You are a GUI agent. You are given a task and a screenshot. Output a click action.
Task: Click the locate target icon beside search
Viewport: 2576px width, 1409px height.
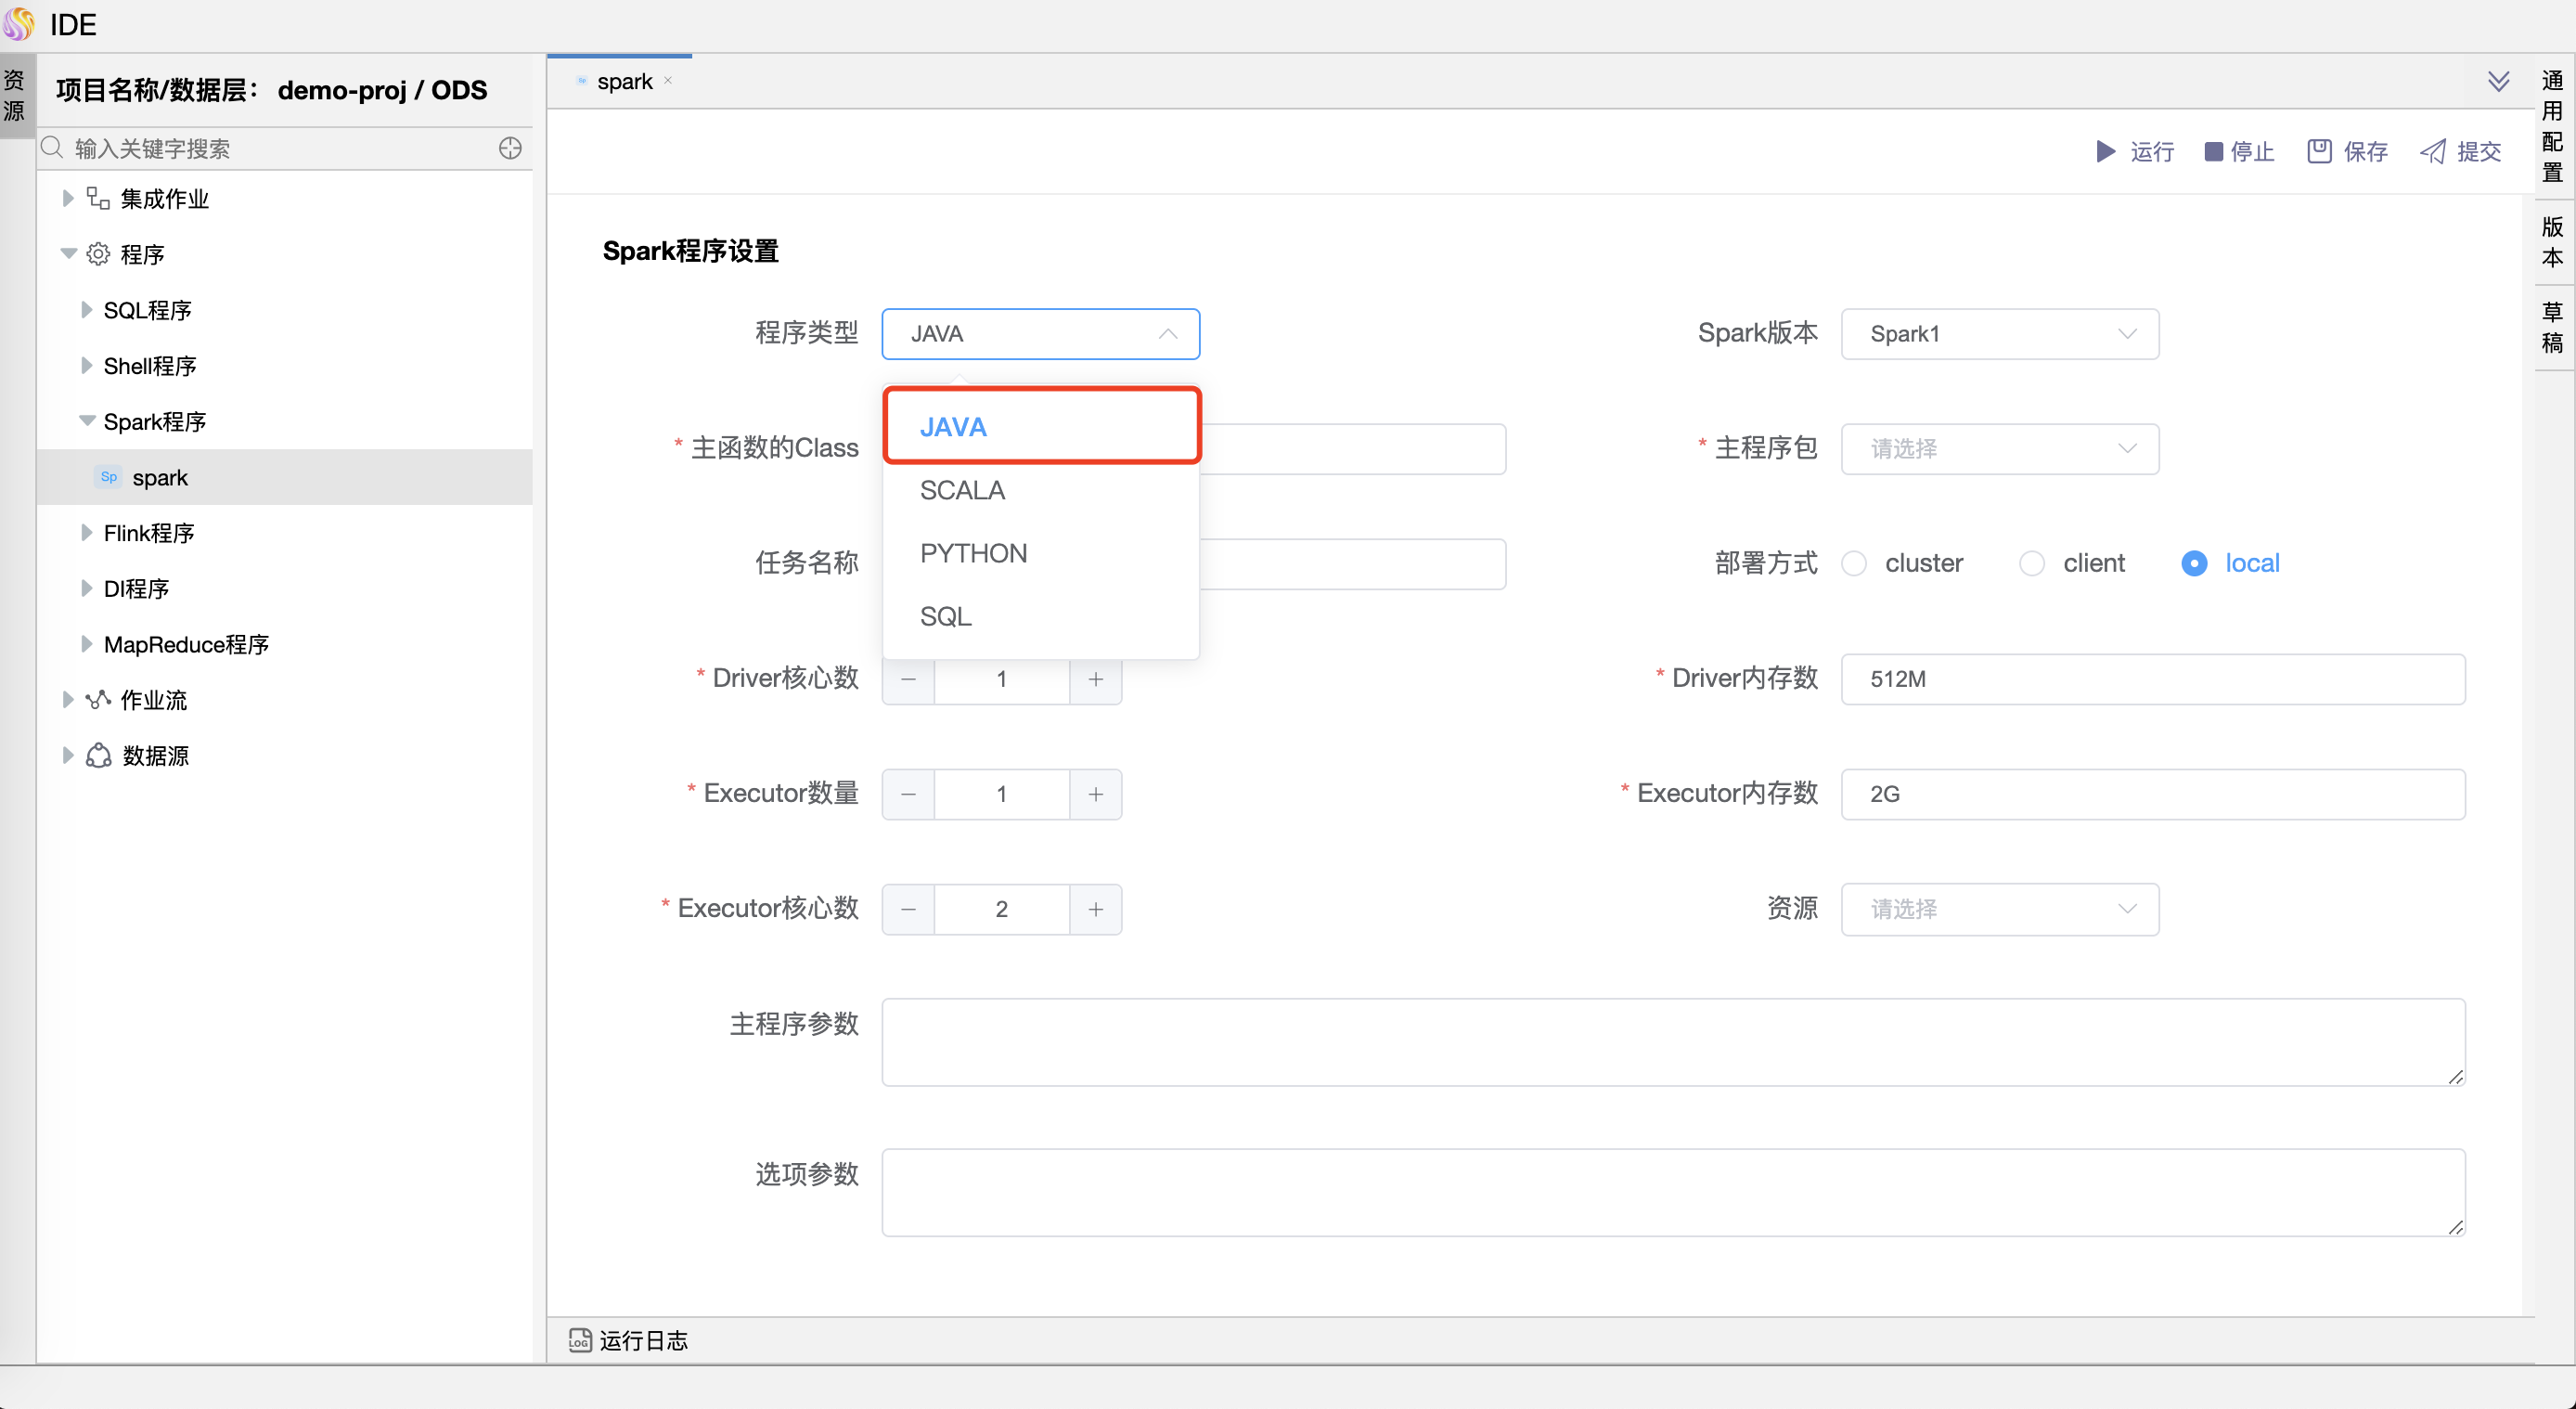(510, 148)
